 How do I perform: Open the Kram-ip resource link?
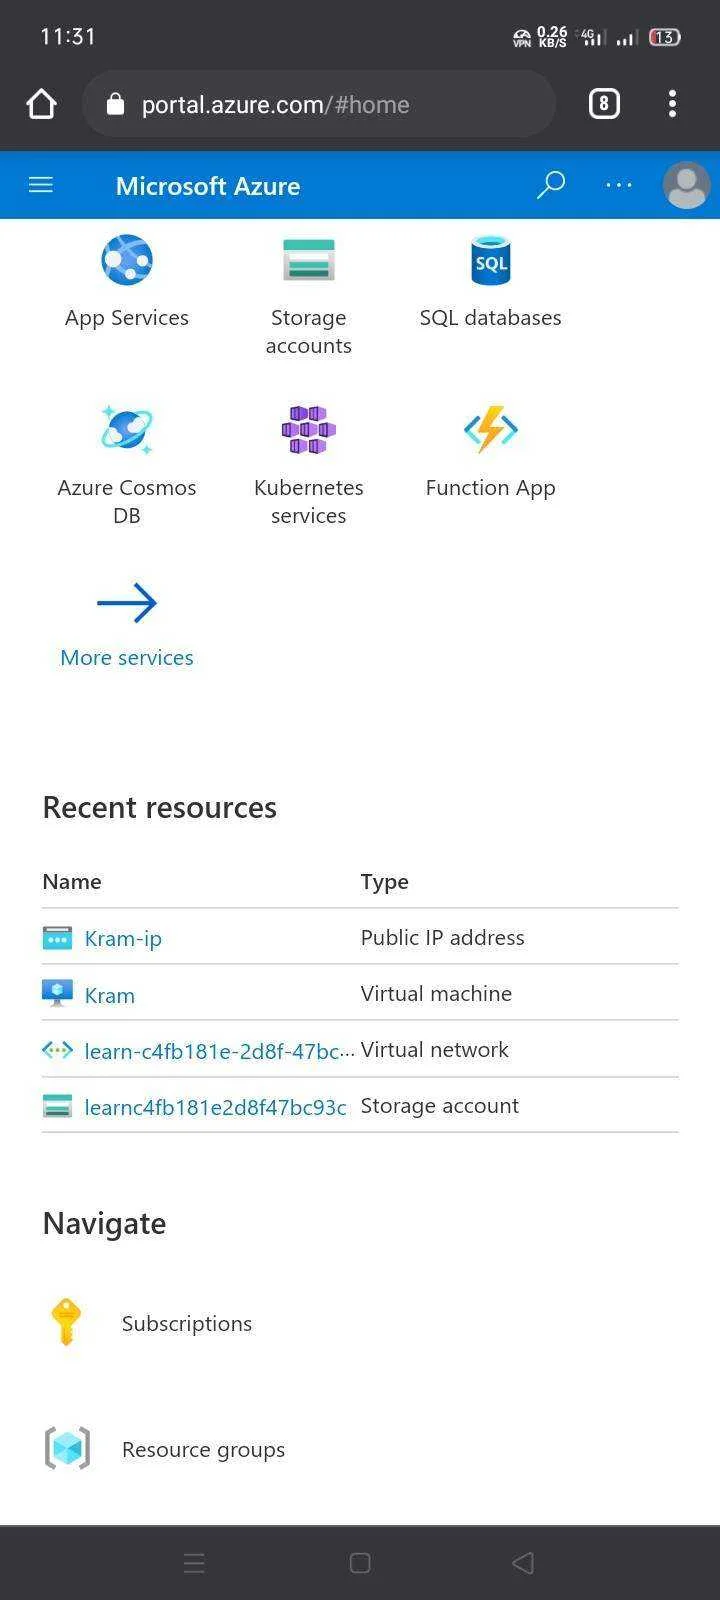click(123, 938)
